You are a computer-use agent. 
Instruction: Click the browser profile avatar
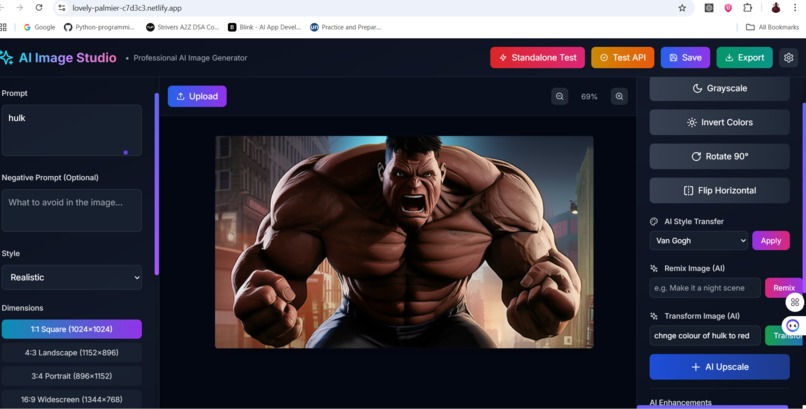tap(776, 8)
